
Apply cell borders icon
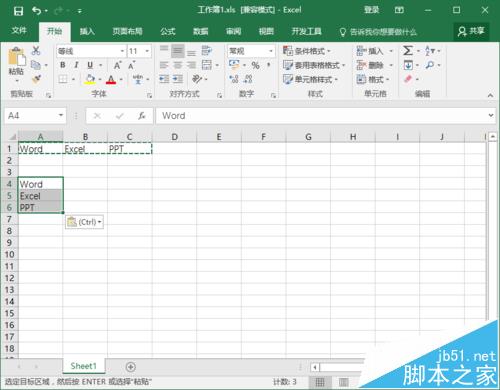pyautogui.click(x=63, y=79)
